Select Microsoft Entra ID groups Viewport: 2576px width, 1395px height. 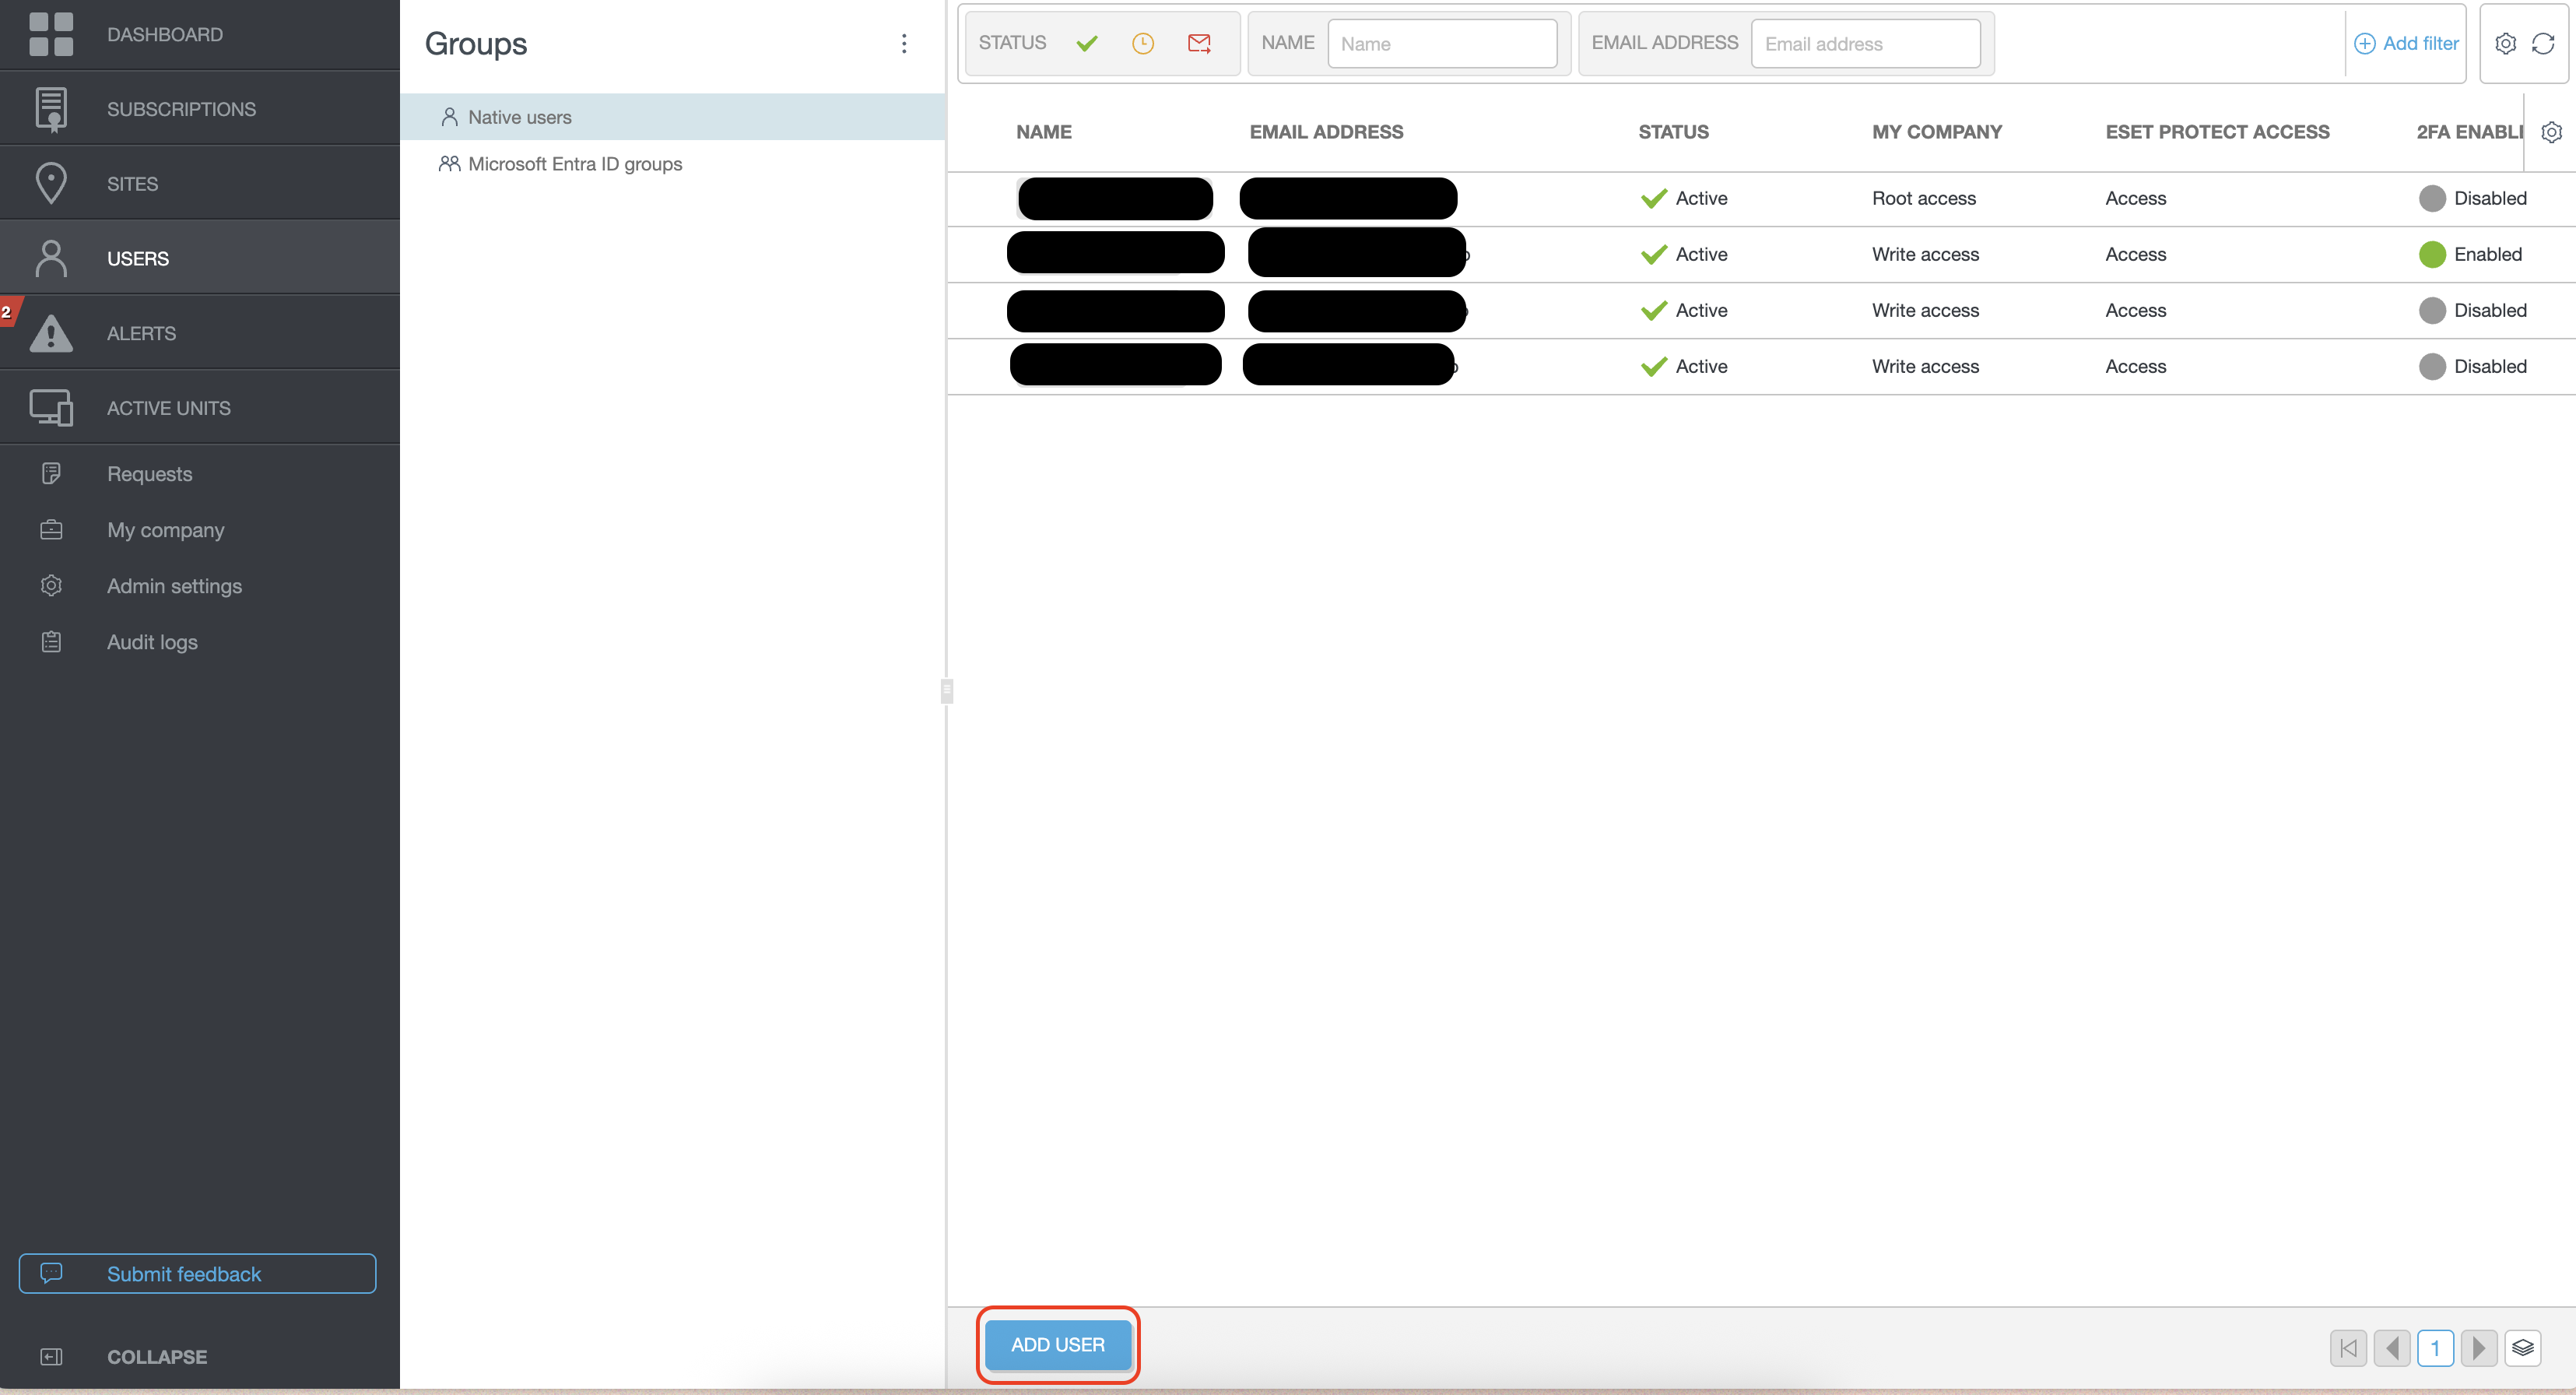point(673,163)
